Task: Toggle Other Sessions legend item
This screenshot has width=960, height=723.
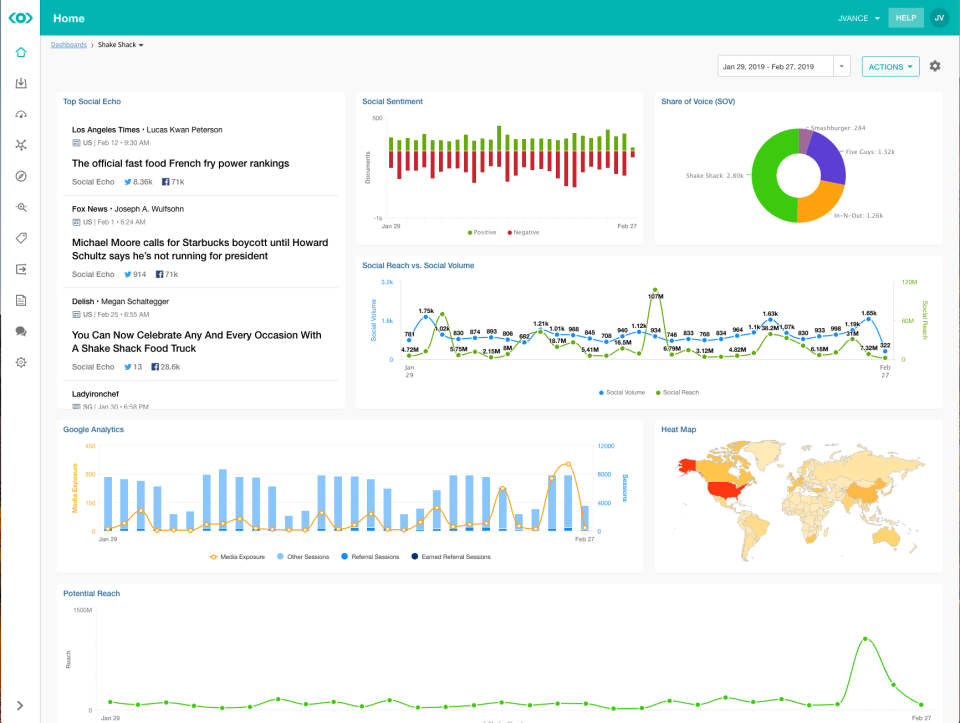Action: click(x=303, y=557)
